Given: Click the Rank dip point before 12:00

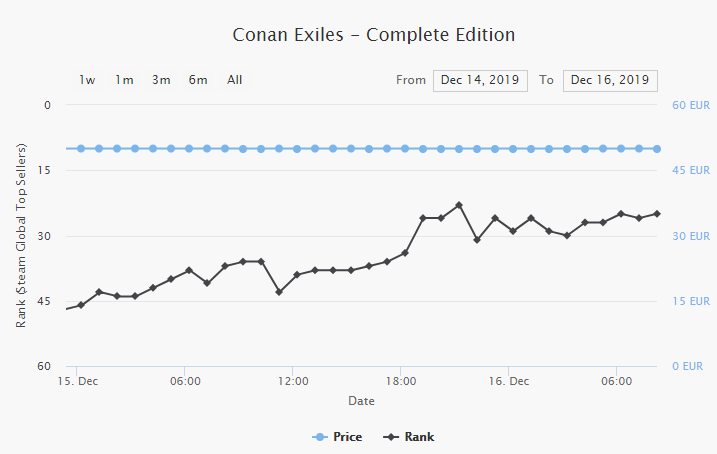Looking at the screenshot, I should pyautogui.click(x=279, y=292).
